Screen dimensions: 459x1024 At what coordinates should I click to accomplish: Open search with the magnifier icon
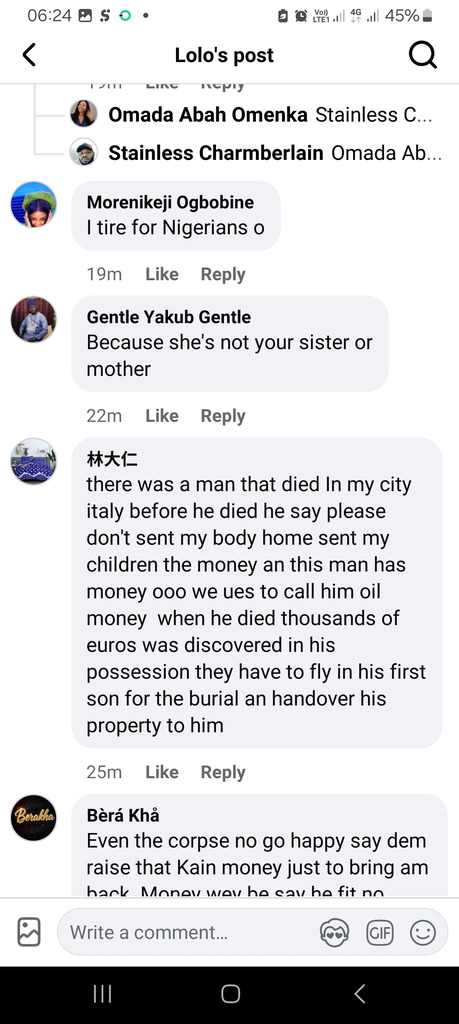(x=422, y=56)
